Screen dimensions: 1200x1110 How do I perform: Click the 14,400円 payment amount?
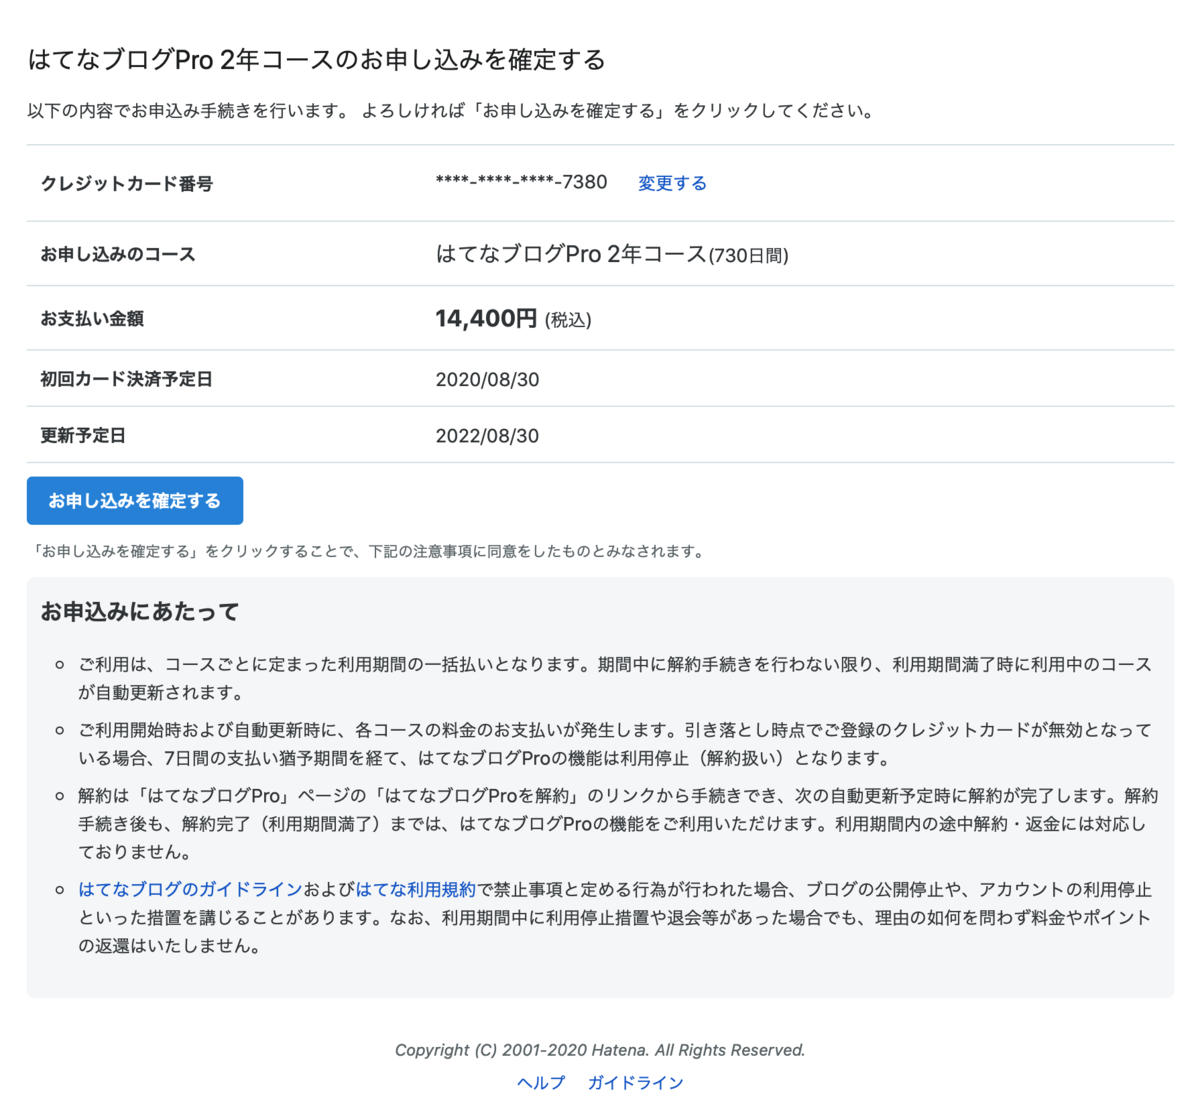pos(486,318)
